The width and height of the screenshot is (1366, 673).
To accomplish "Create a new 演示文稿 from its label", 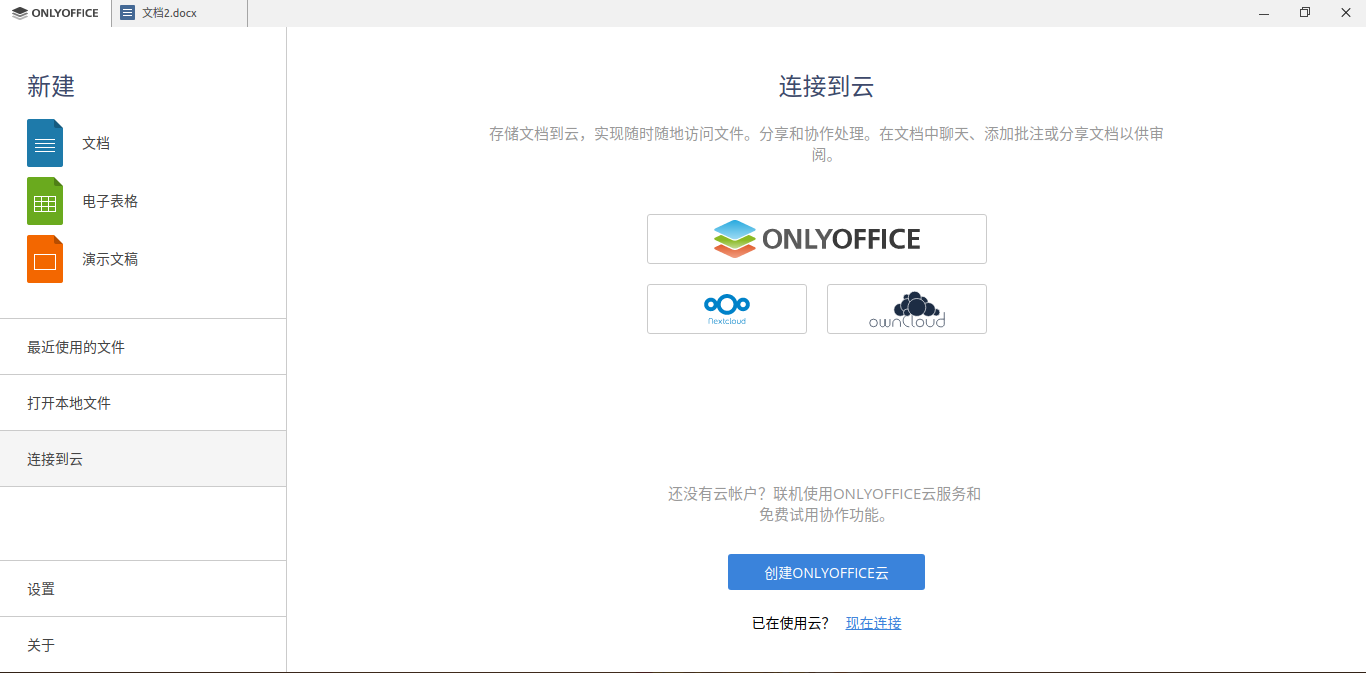I will tap(110, 259).
